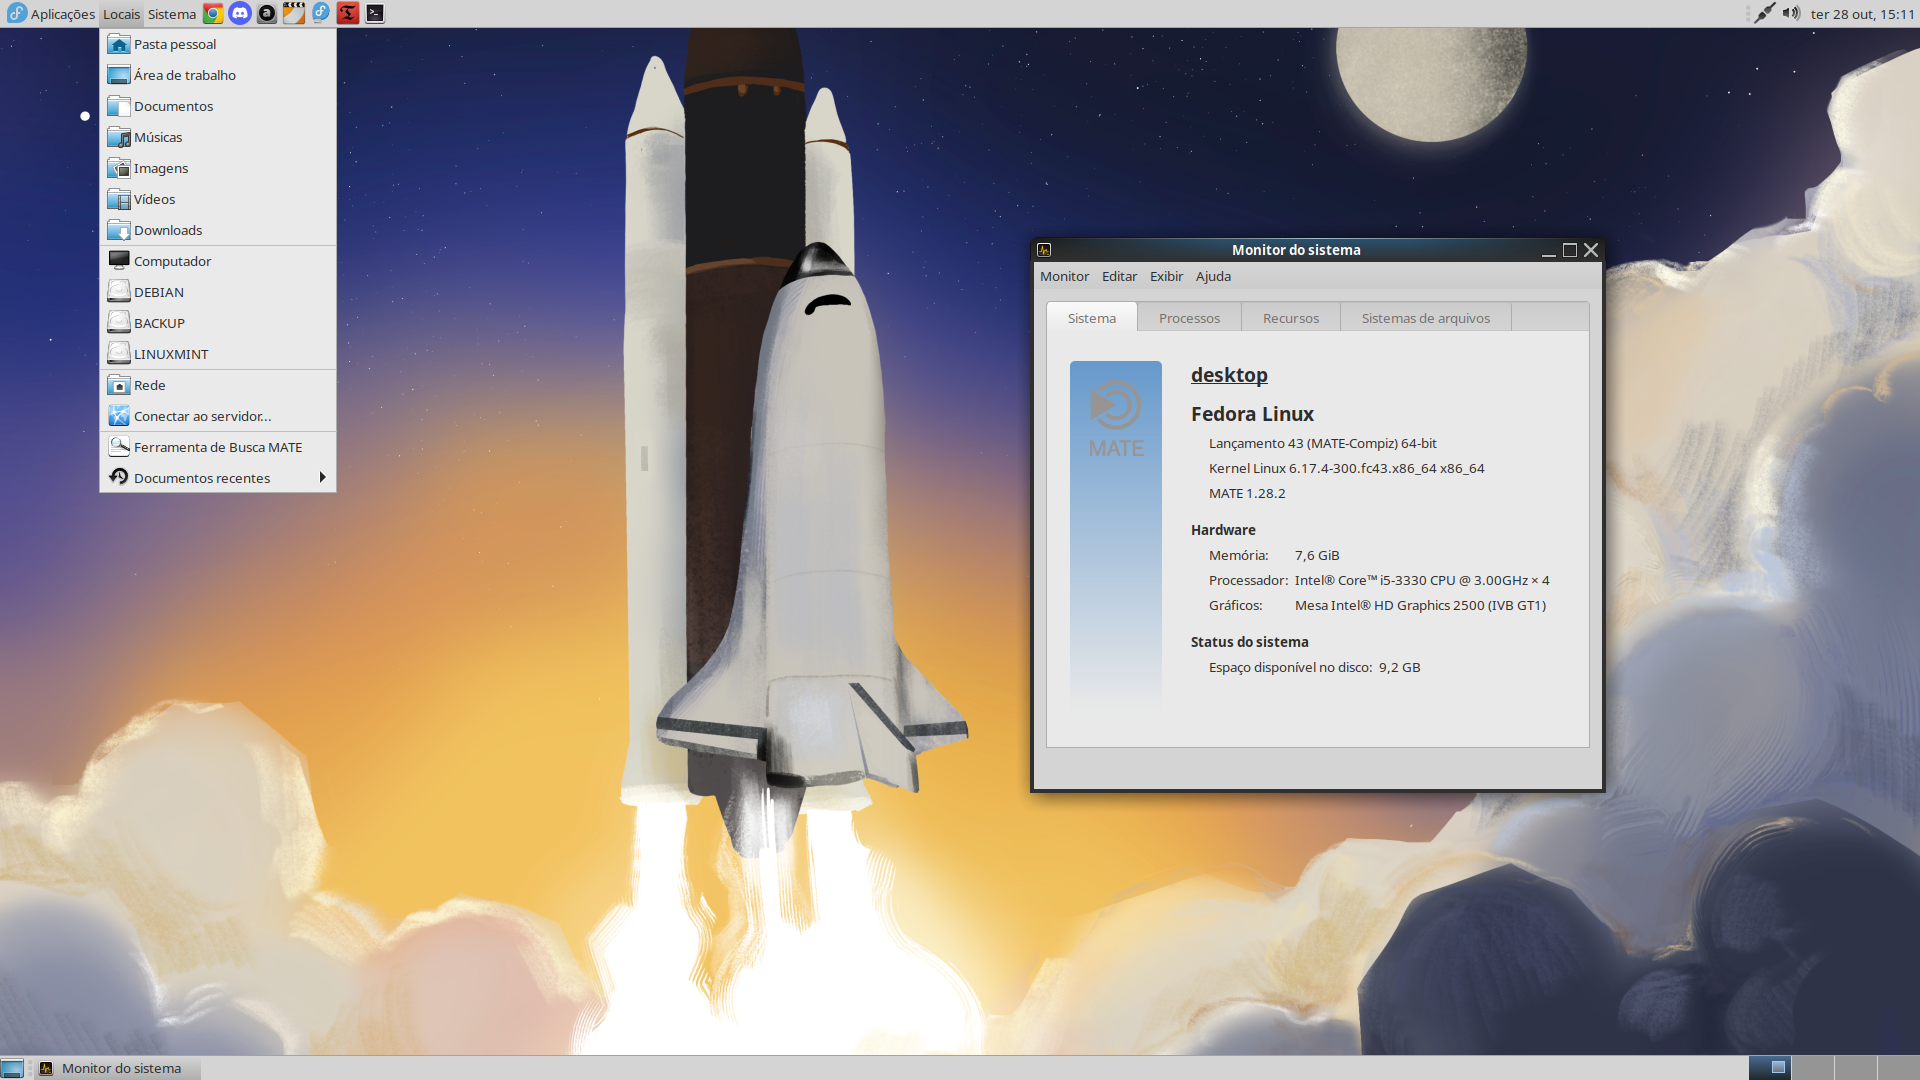The image size is (1920, 1080).
Task: Click the Monitor do sistema taskbar button
Action: [x=120, y=1068]
